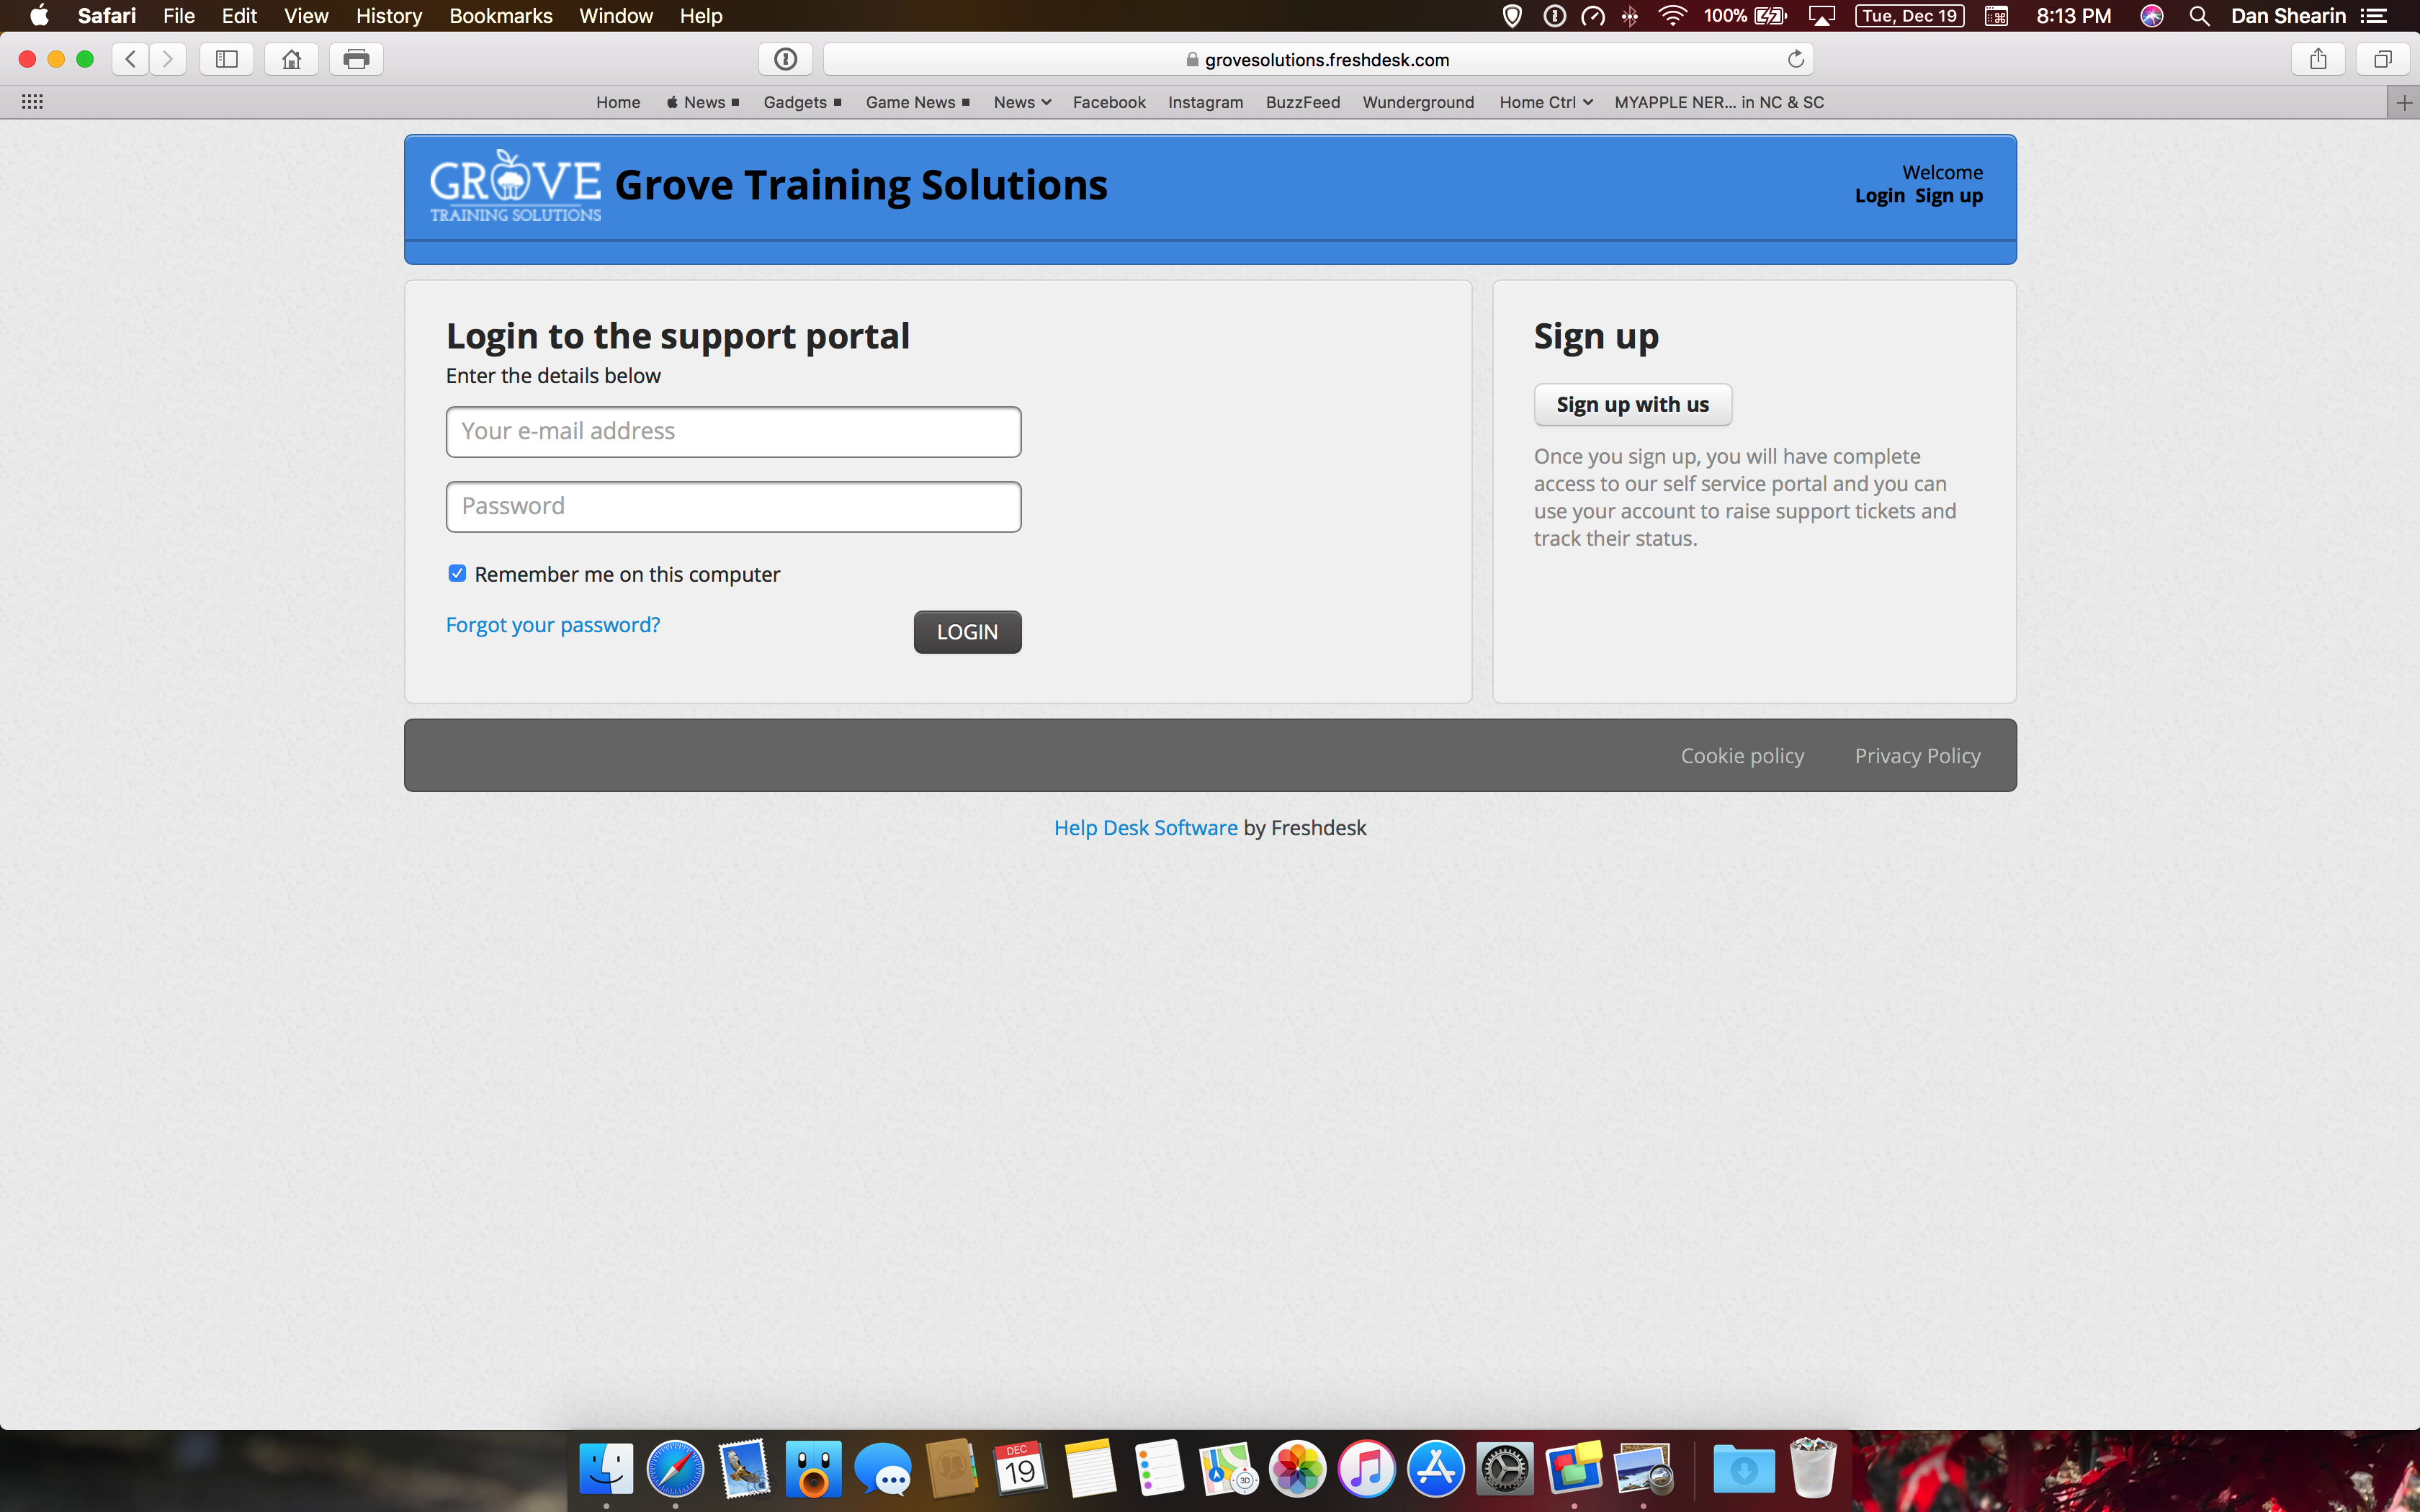Open the View menu
Screen dimensions: 2420x1512
306,16
